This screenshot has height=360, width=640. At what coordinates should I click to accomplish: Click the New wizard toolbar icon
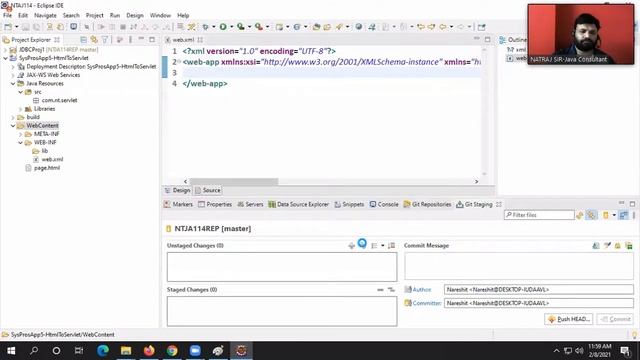8,27
